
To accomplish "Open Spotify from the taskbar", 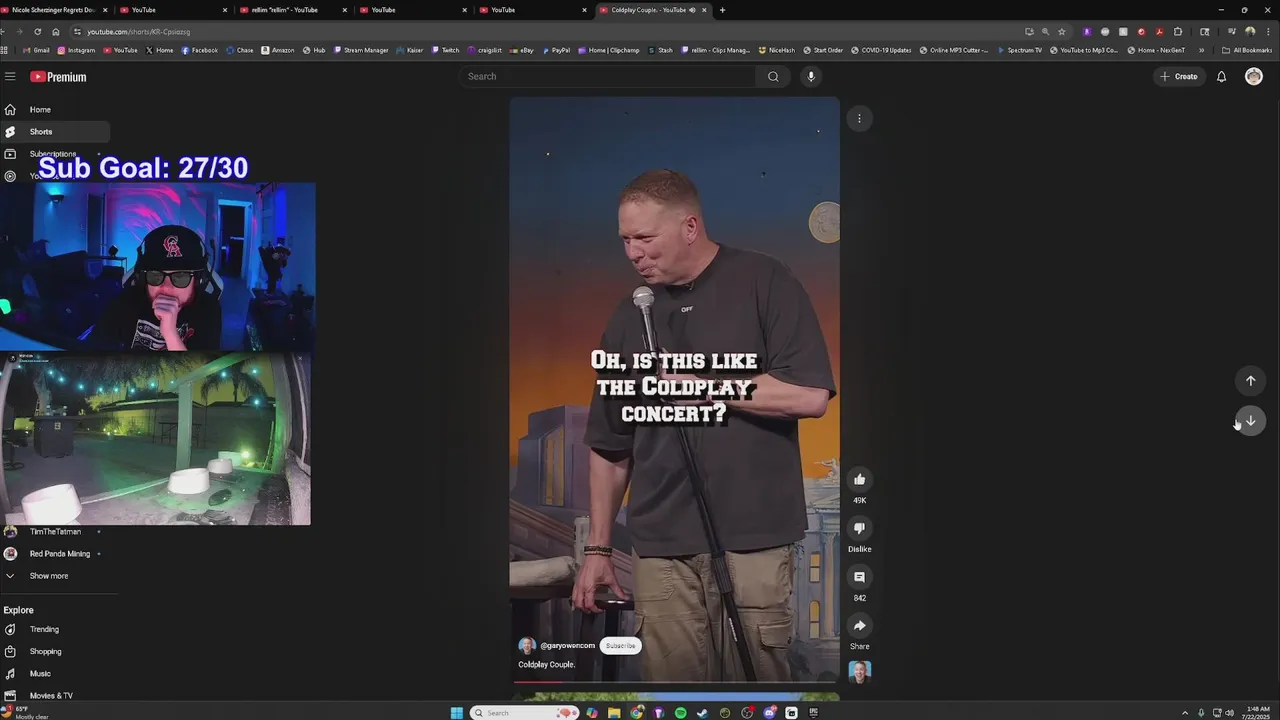I will [x=681, y=712].
